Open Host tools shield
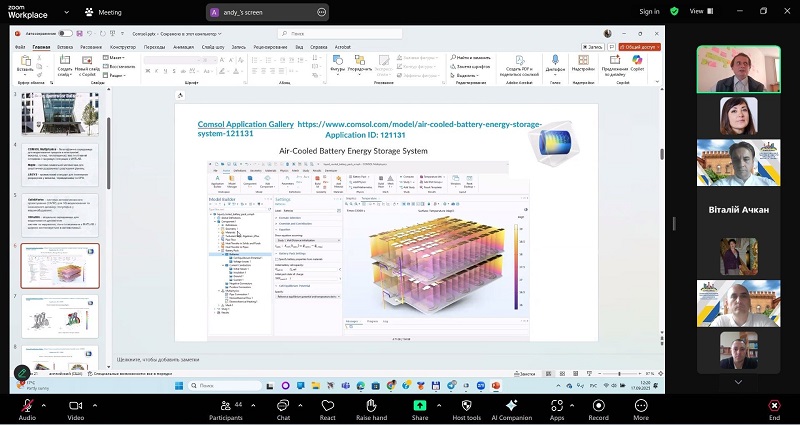Viewport: 800px width, 425px height. 466,406
